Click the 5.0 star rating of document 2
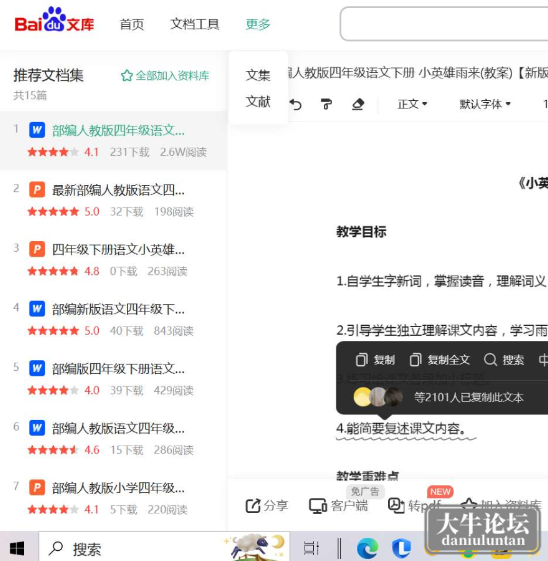Image resolution: width=548 pixels, height=561 pixels. 63,211
